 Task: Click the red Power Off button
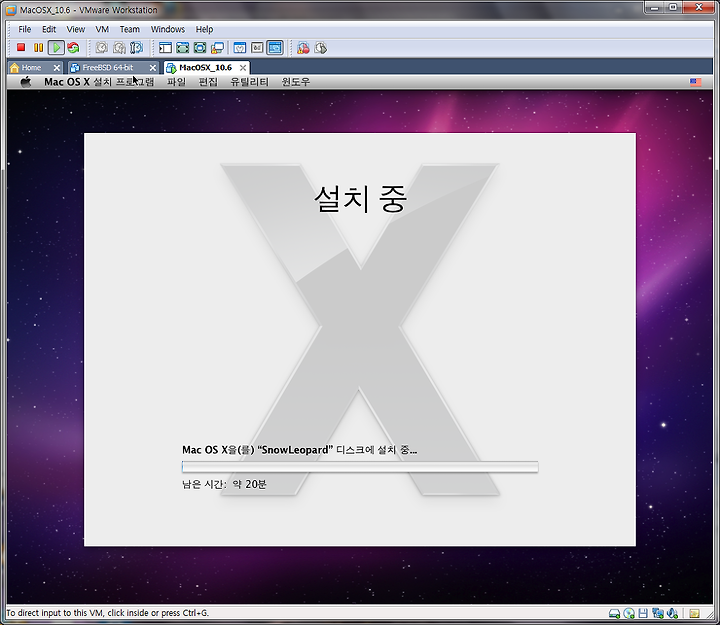[x=21, y=47]
